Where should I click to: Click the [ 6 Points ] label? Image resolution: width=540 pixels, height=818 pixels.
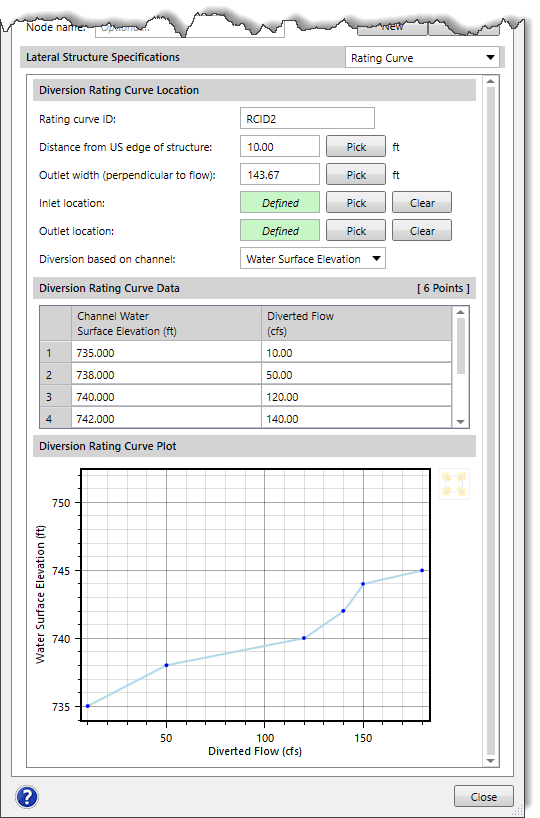[x=443, y=288]
